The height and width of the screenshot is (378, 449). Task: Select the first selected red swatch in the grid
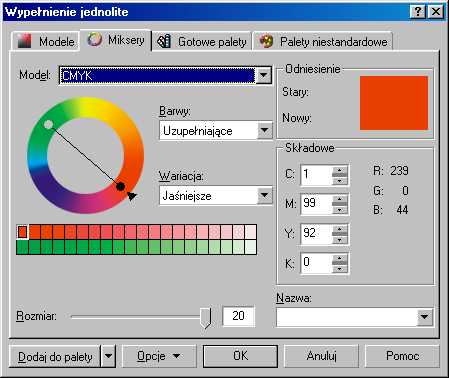pos(22,232)
